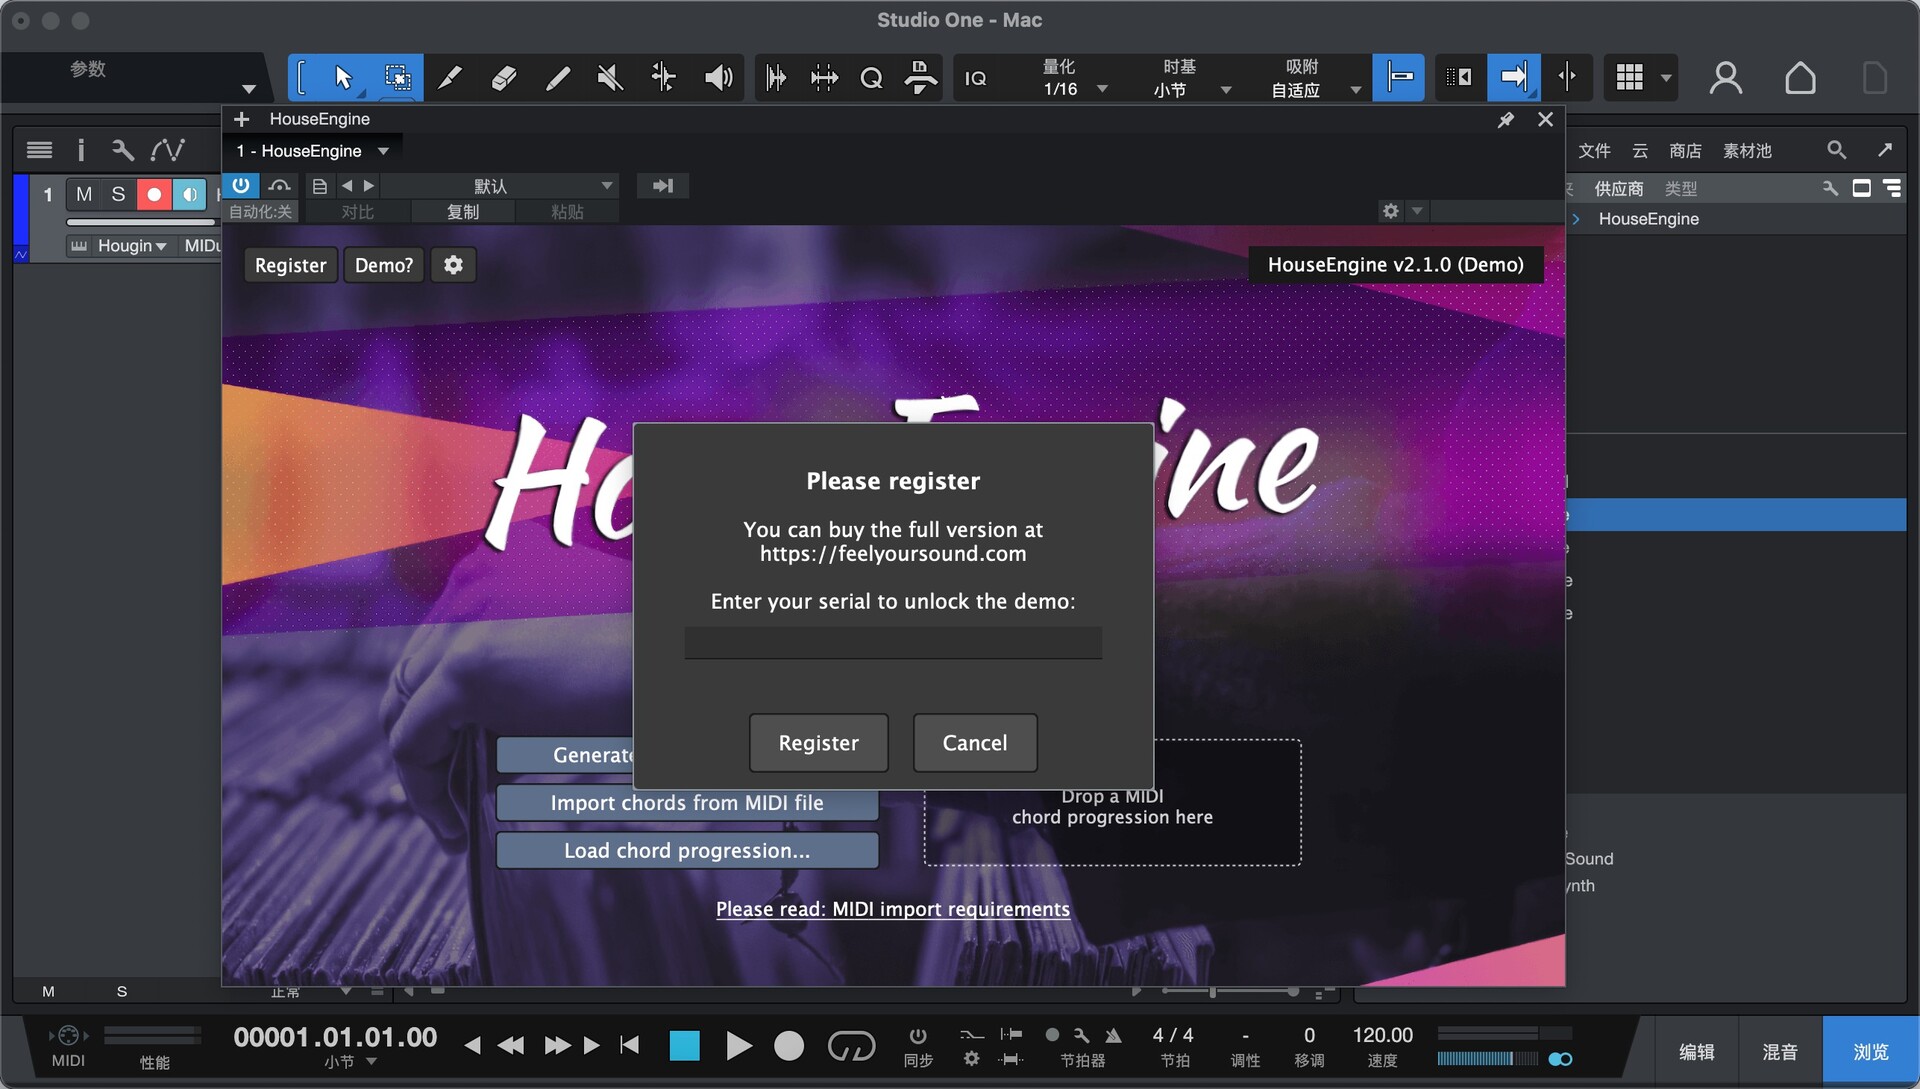
Task: Open the grid view icon
Action: 1630,77
